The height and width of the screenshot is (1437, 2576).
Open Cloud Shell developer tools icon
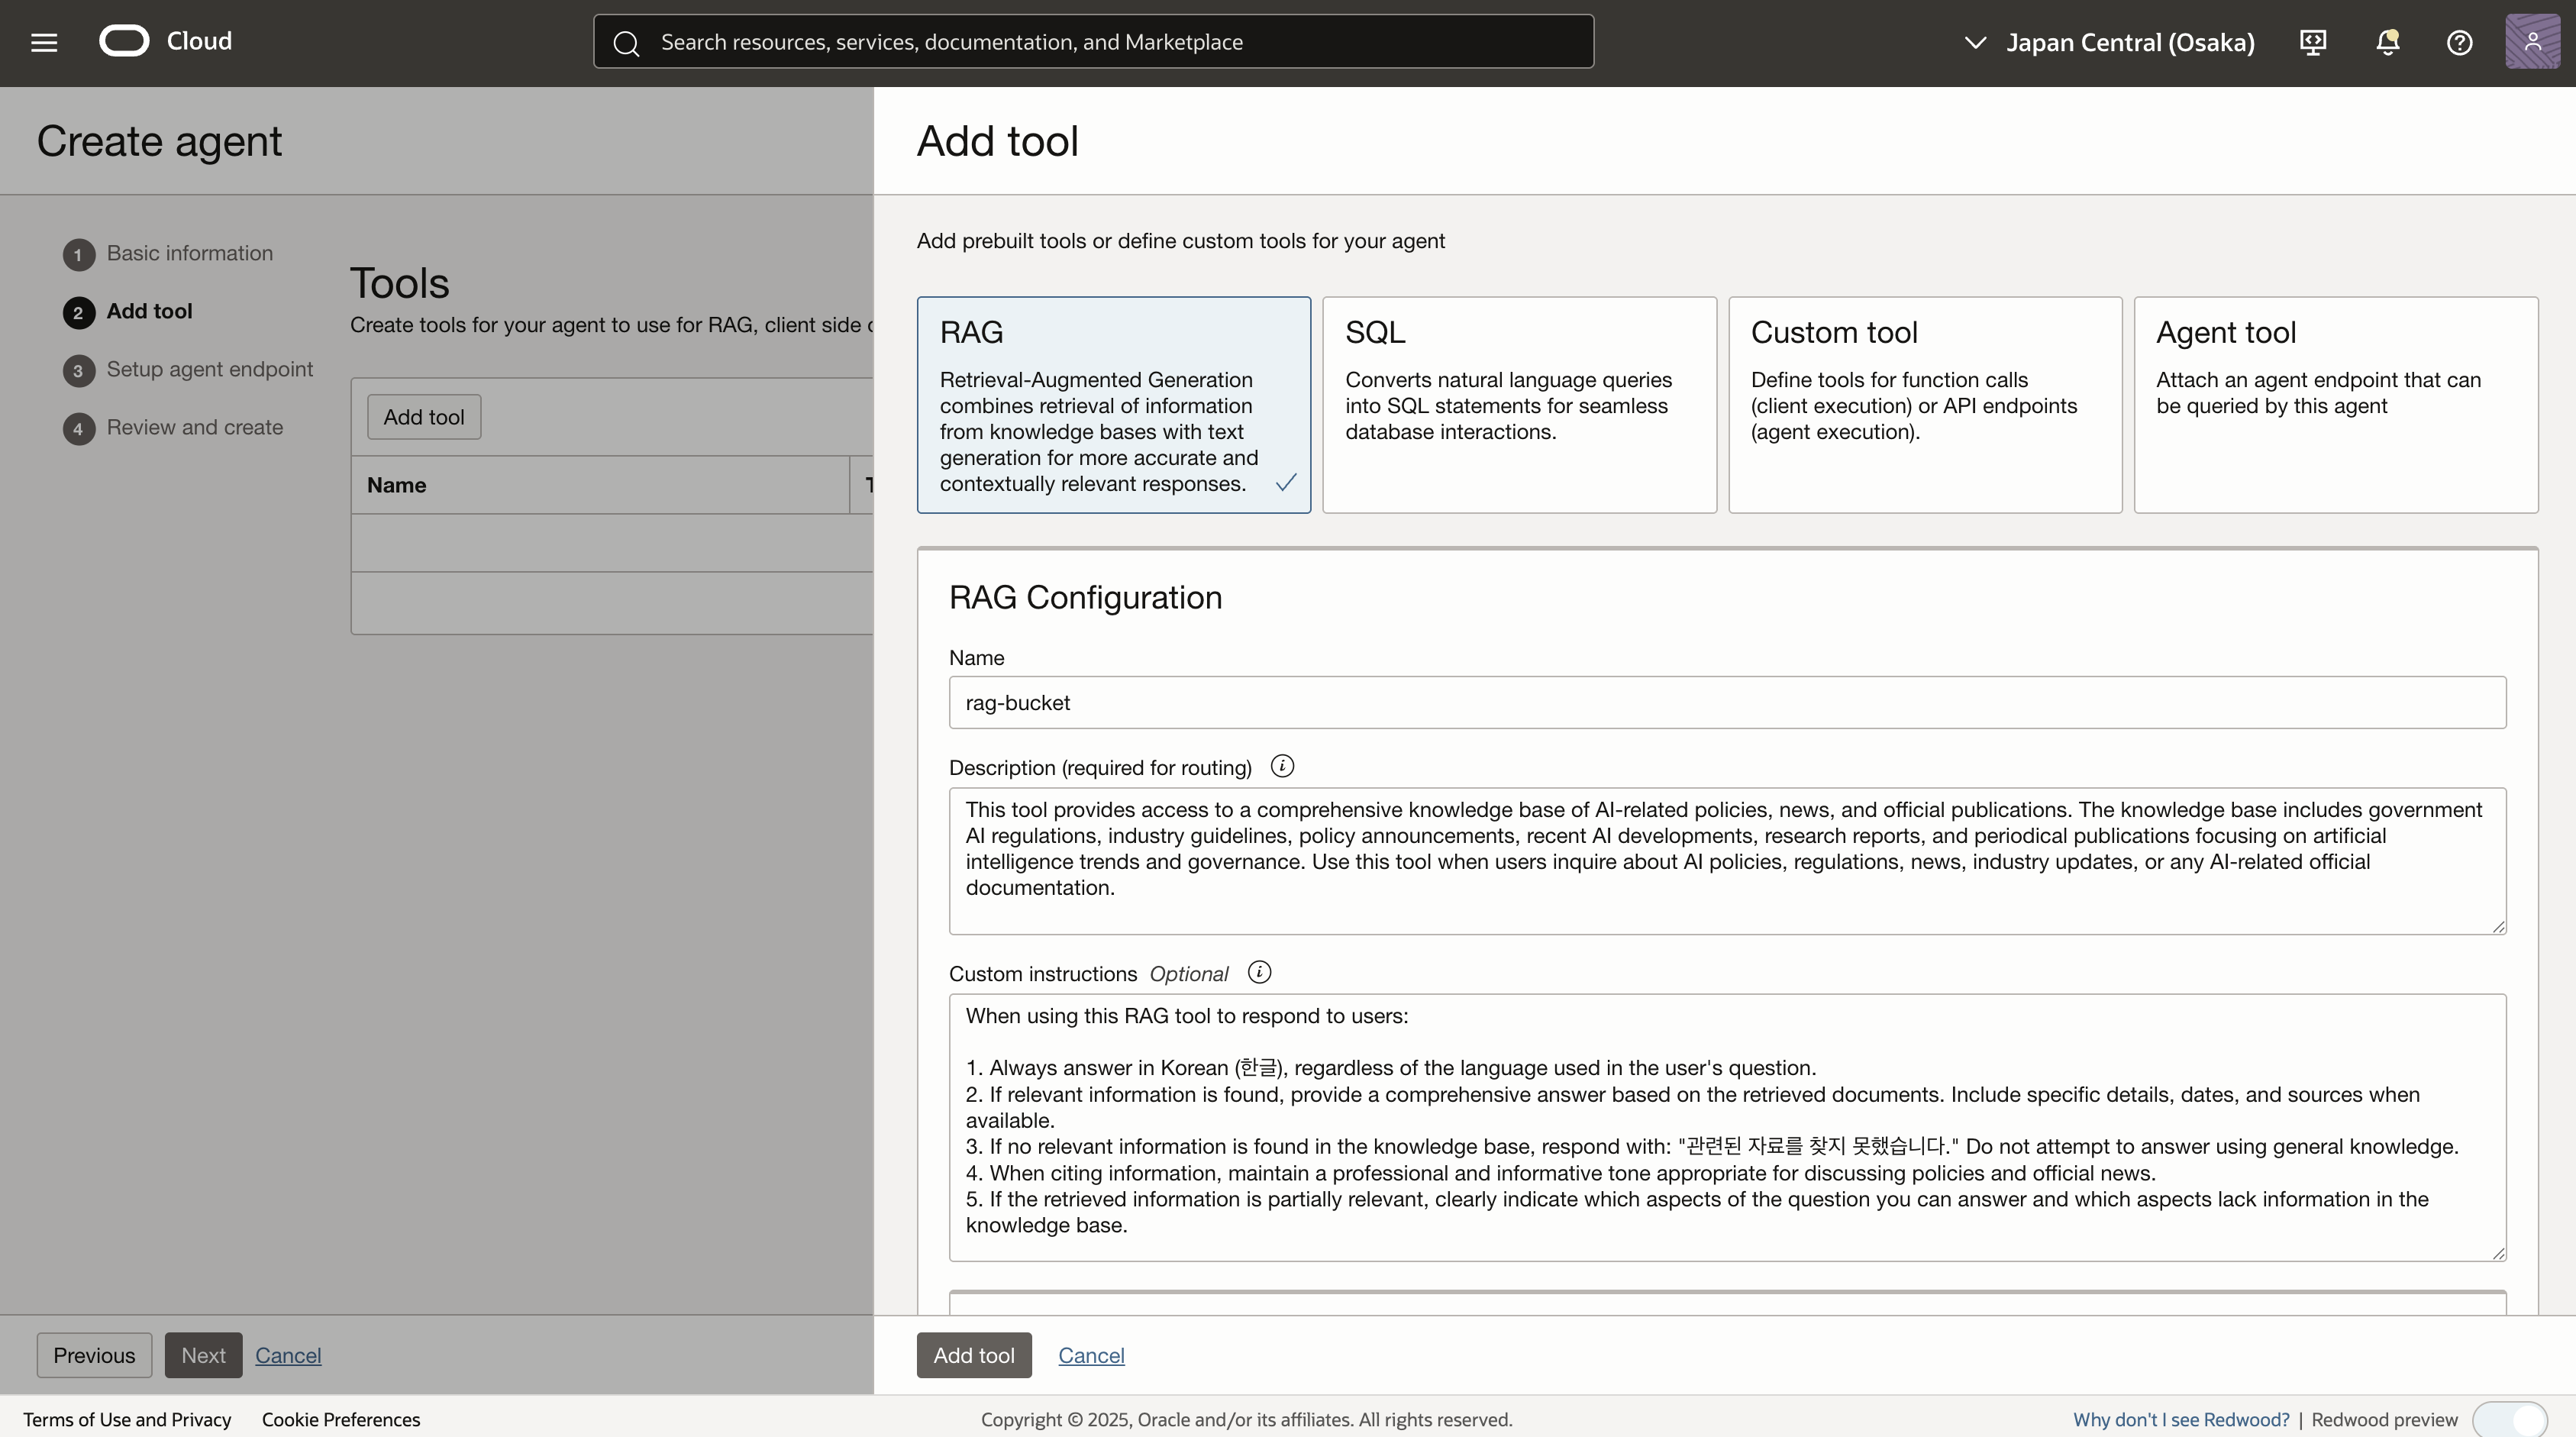2313,42
